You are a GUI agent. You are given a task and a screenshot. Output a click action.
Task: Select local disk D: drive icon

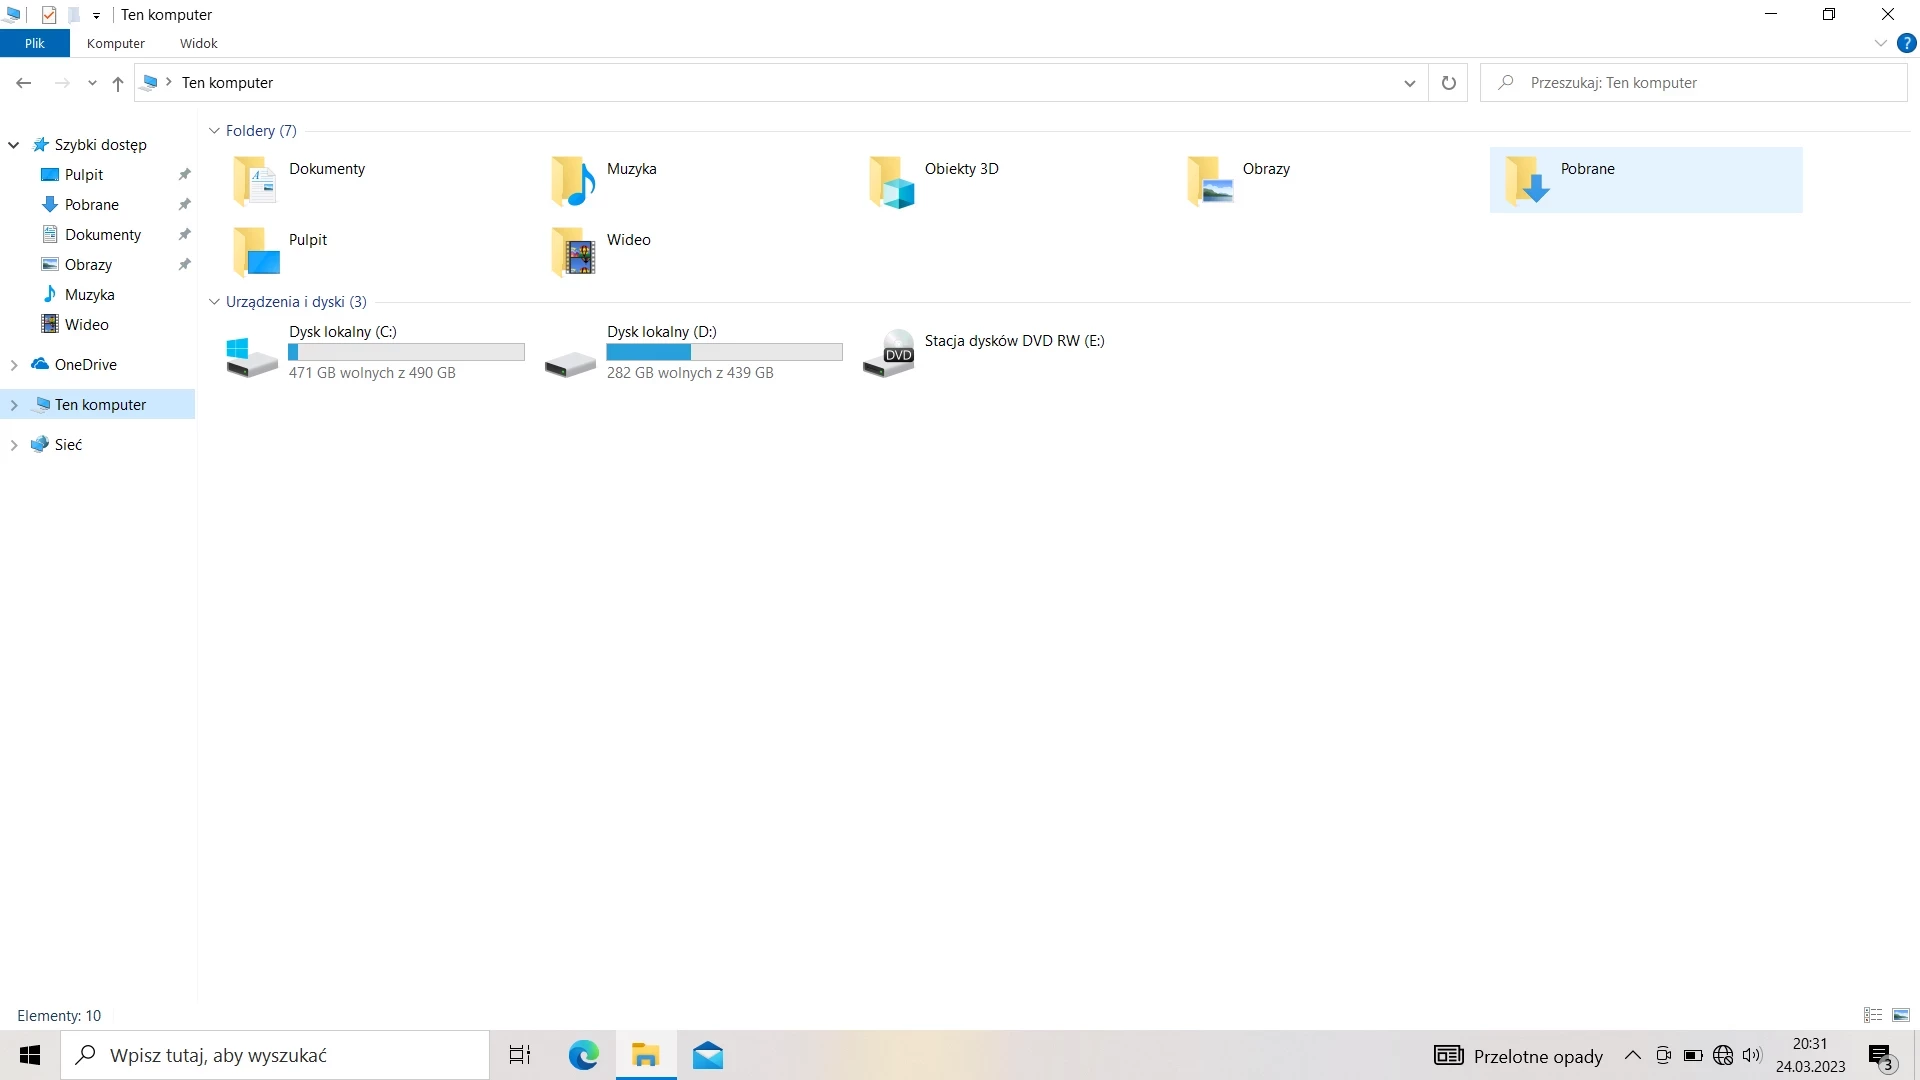point(570,364)
